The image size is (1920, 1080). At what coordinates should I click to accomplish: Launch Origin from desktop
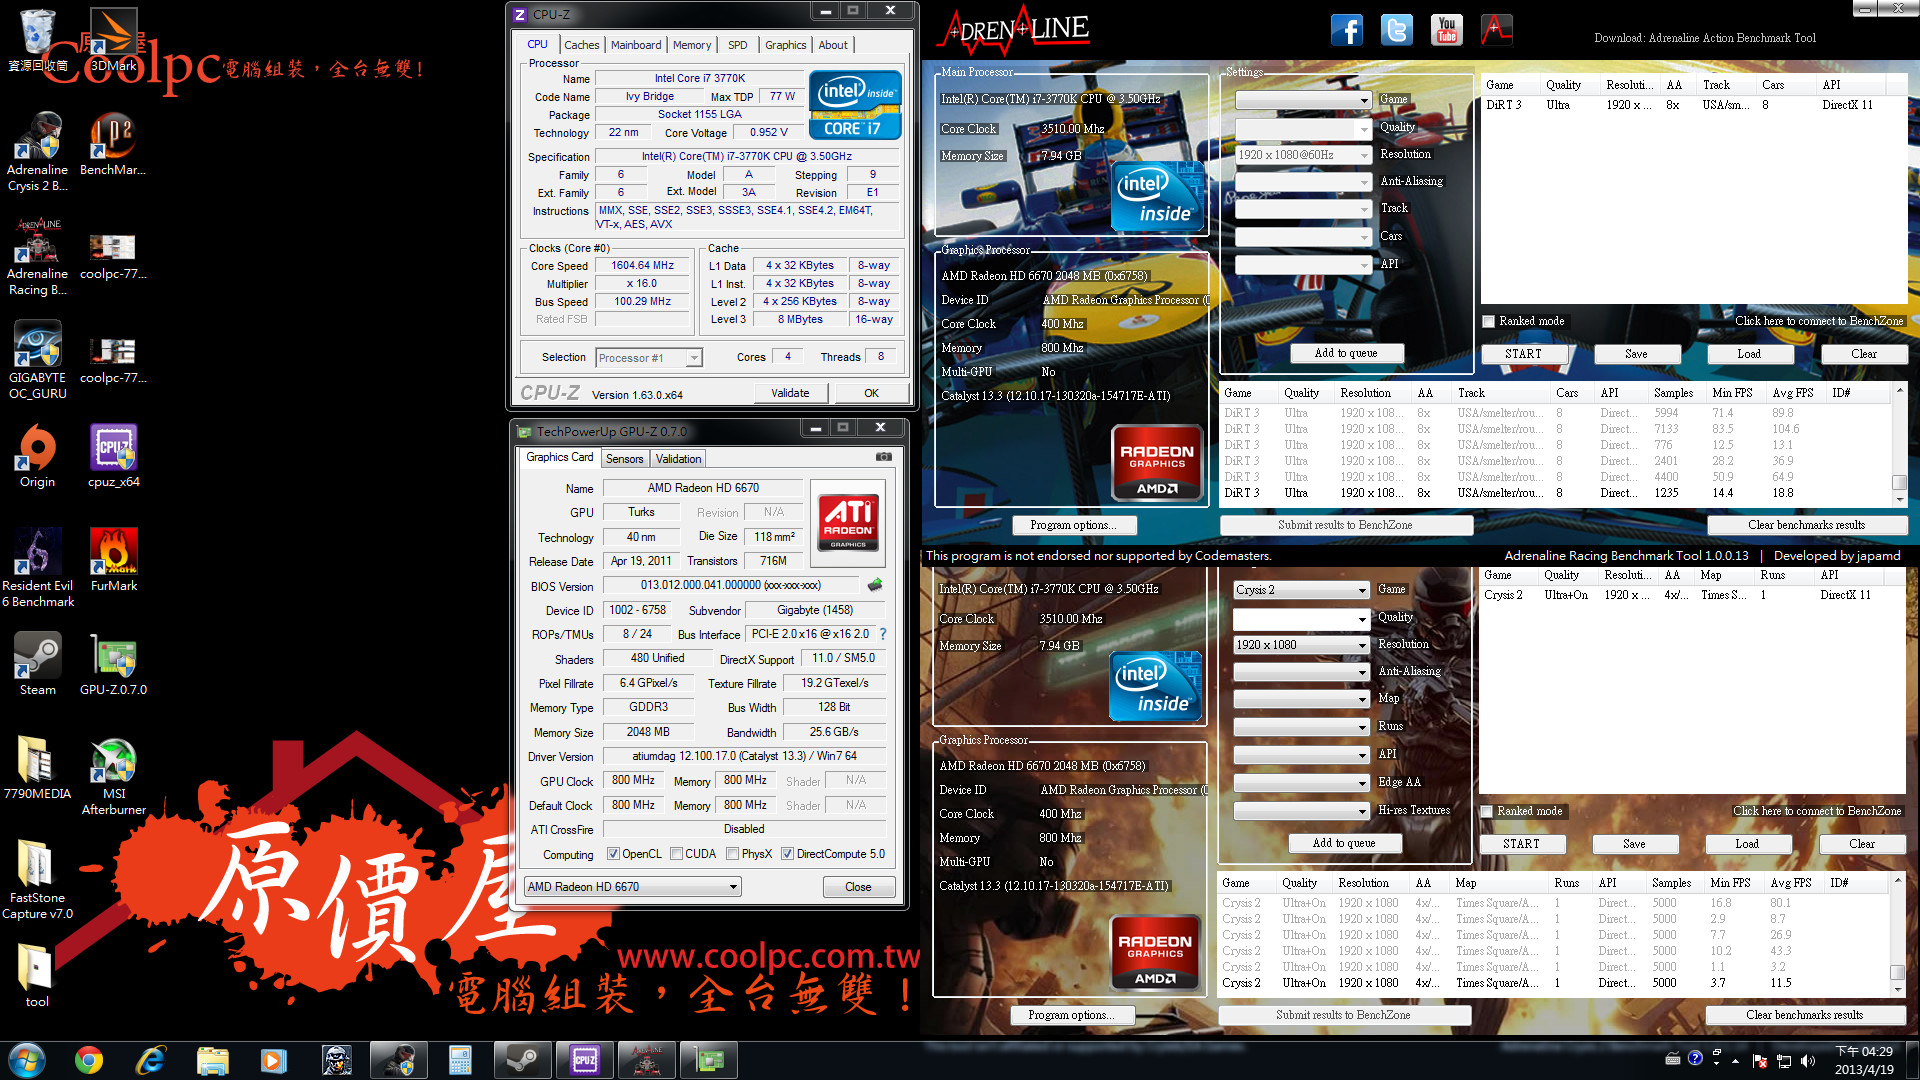pos(37,456)
